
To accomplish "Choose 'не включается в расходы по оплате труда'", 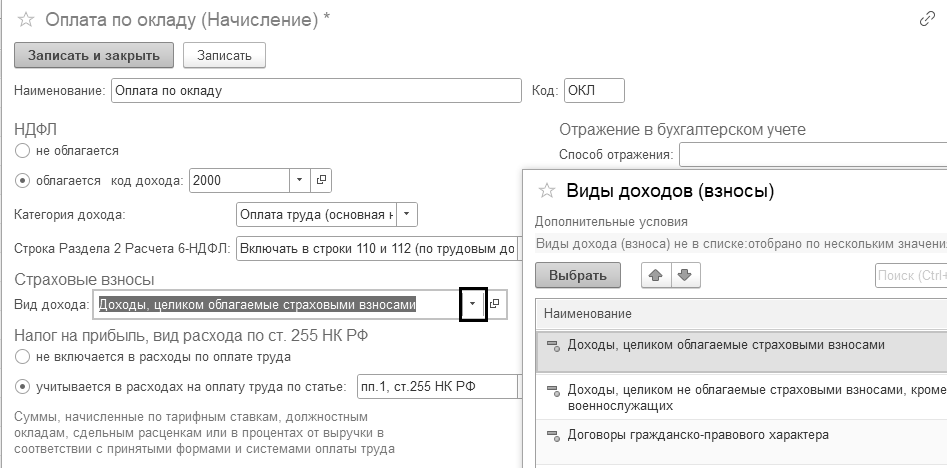I will pos(22,356).
